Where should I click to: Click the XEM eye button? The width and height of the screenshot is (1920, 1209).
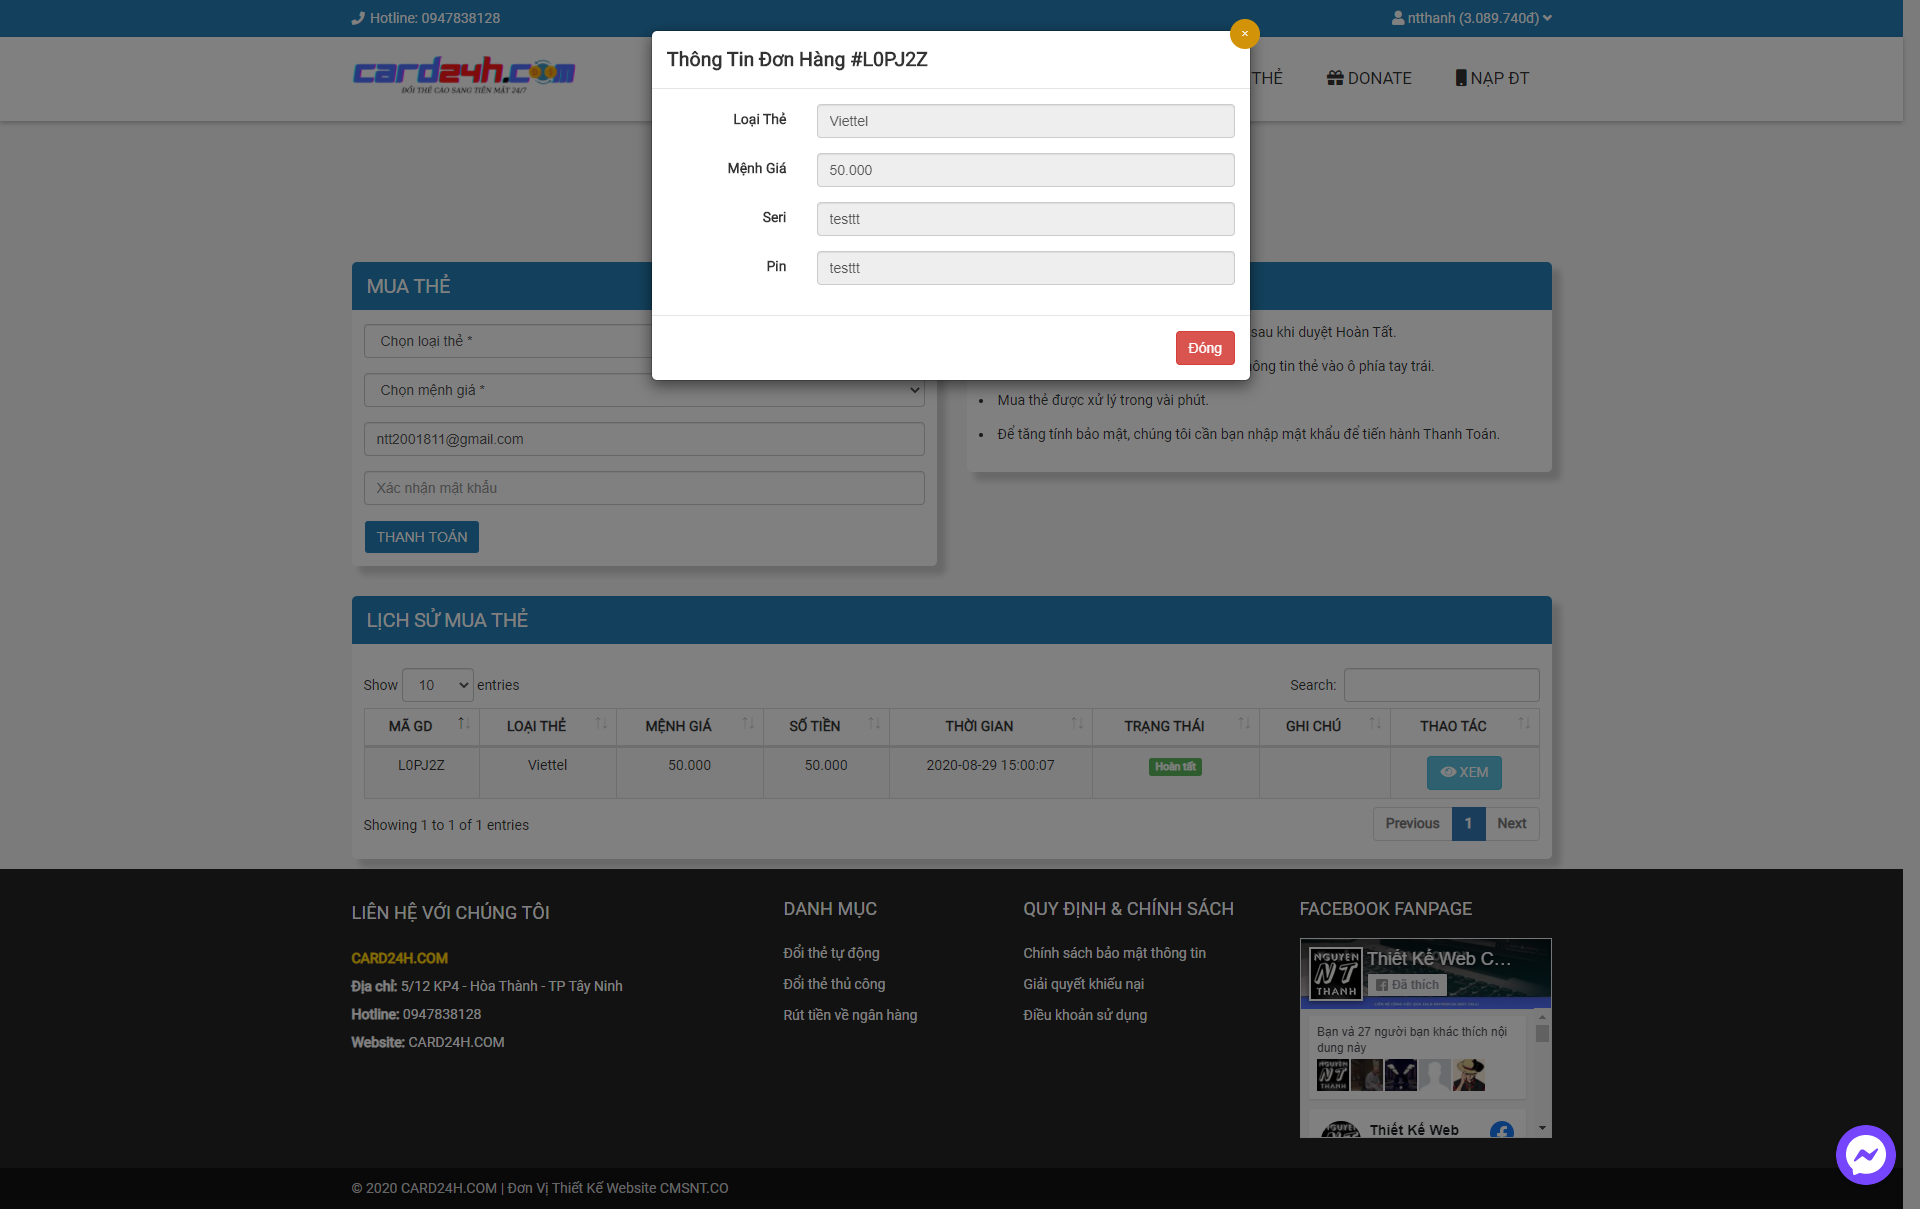[x=1463, y=772]
